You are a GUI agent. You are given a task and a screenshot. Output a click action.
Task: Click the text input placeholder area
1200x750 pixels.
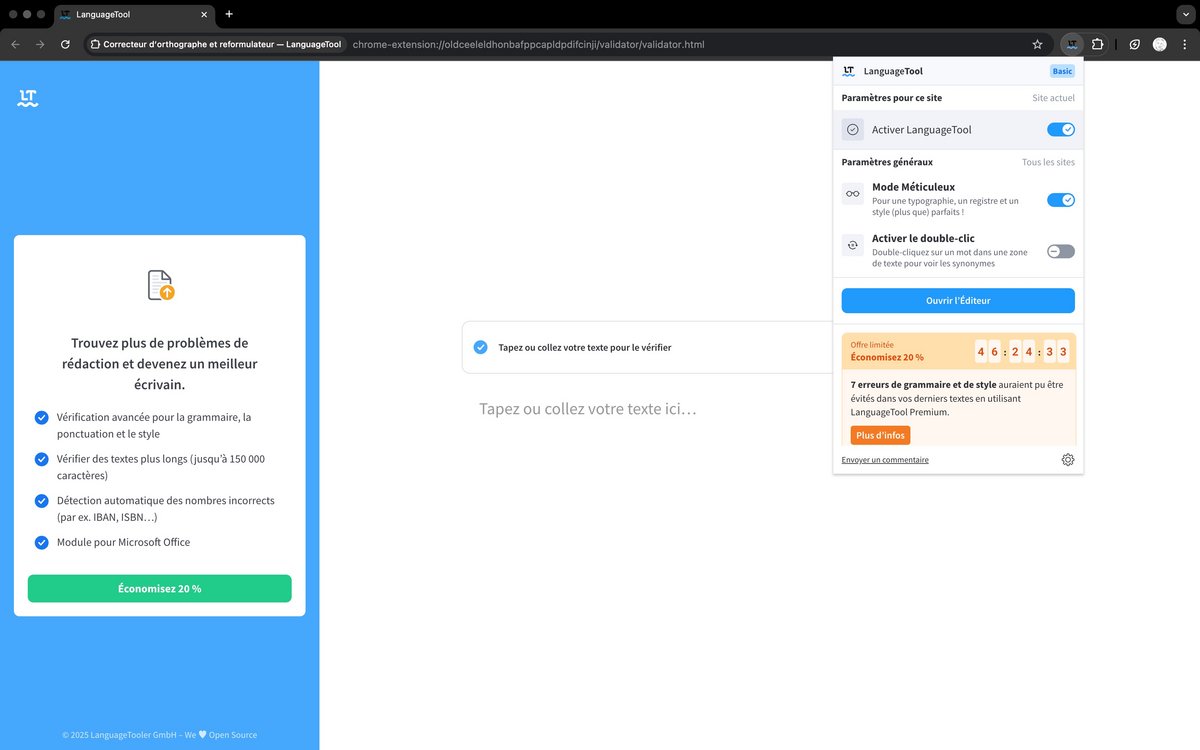click(588, 409)
